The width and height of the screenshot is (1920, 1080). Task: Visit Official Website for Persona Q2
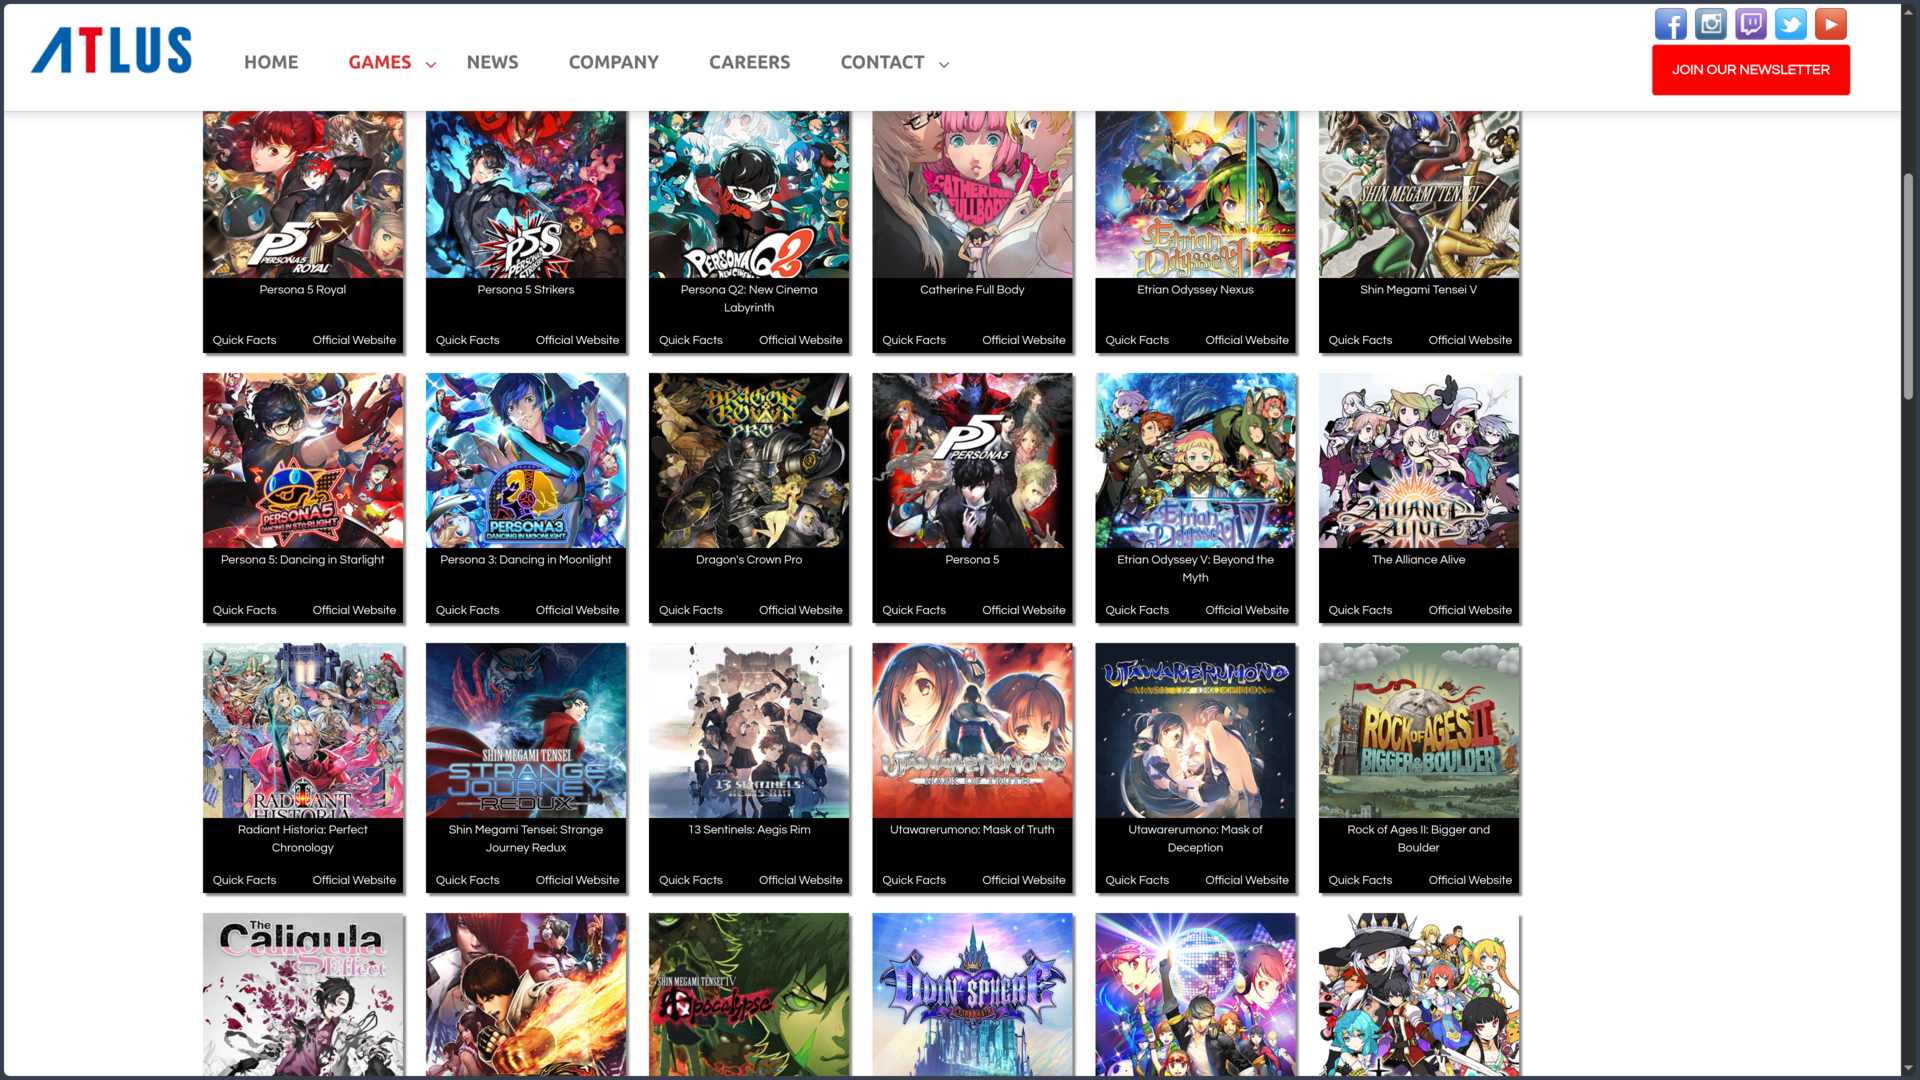(x=800, y=340)
